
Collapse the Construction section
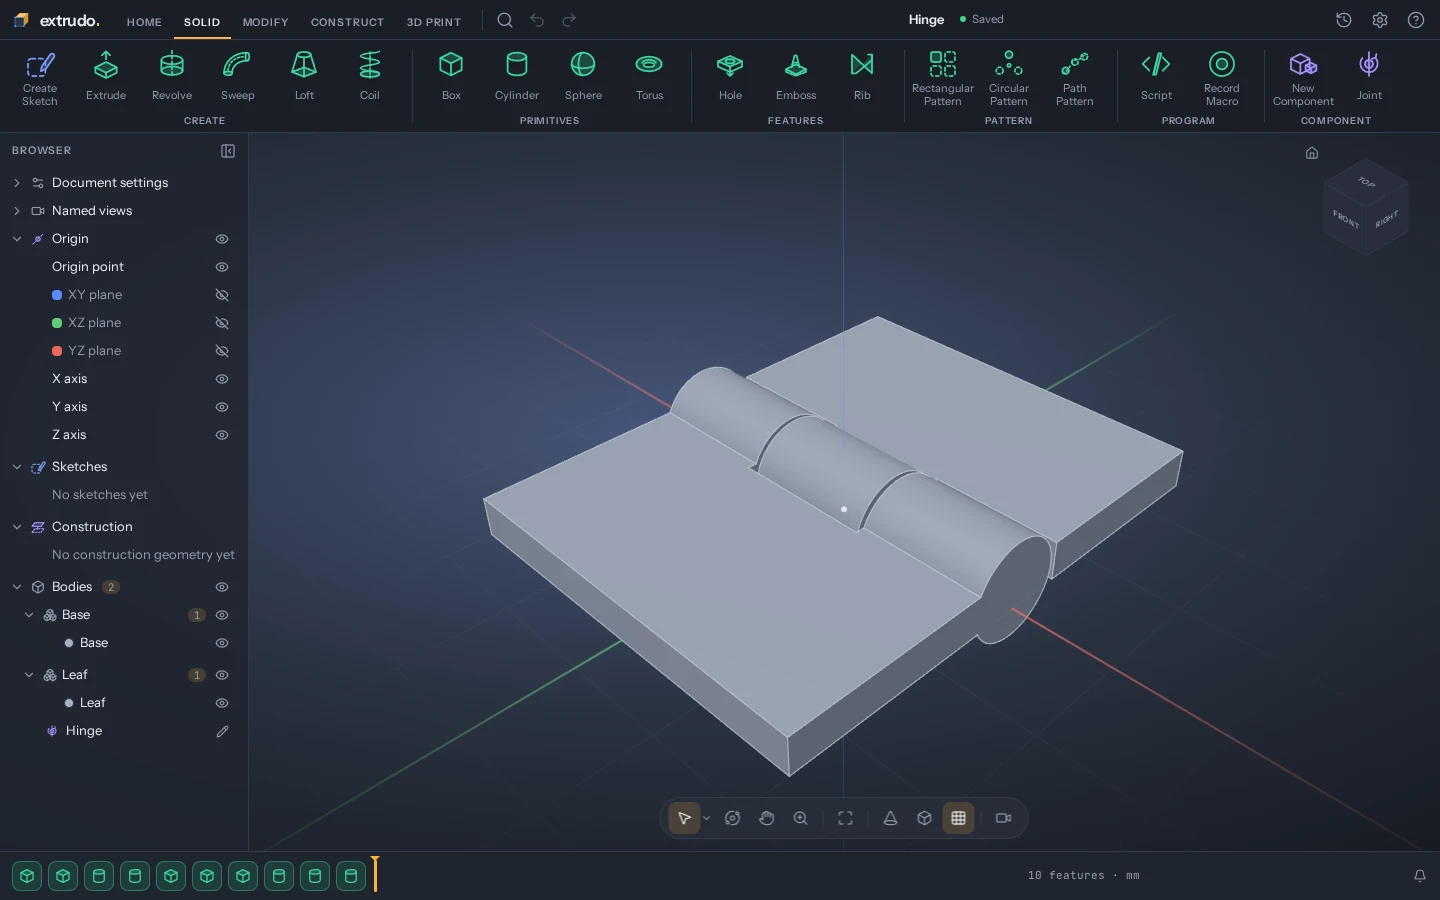pyautogui.click(x=17, y=527)
